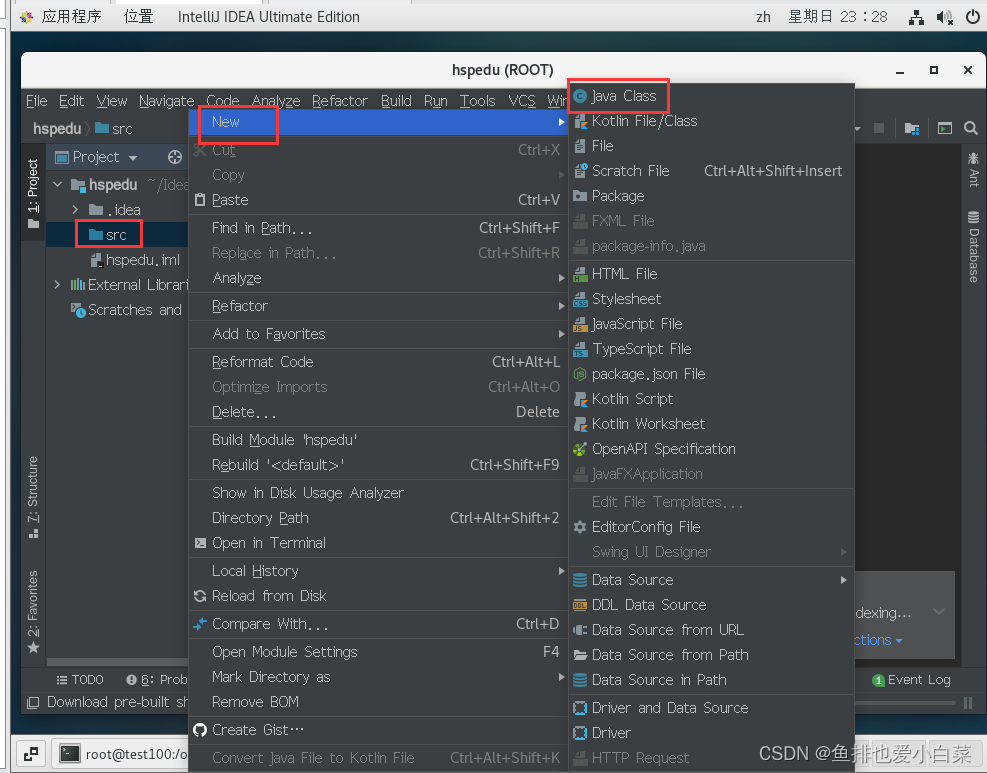
Task: Select hspedu.iml file in tree
Action: point(135,260)
